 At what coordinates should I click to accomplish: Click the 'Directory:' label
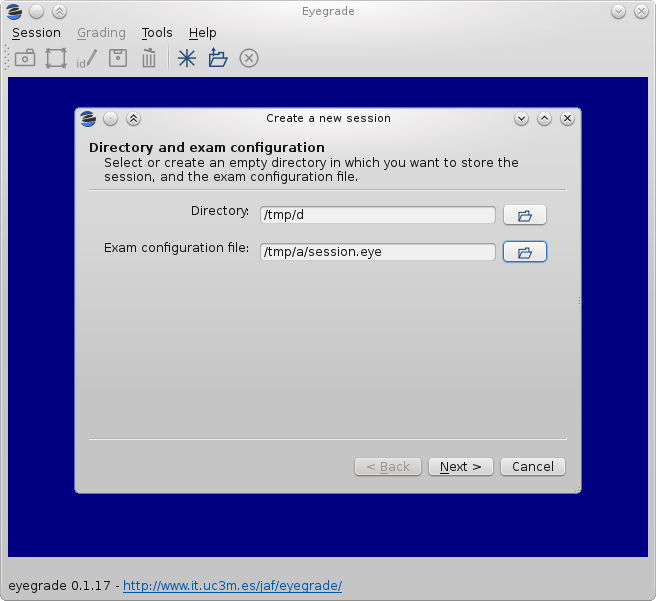[x=220, y=211]
